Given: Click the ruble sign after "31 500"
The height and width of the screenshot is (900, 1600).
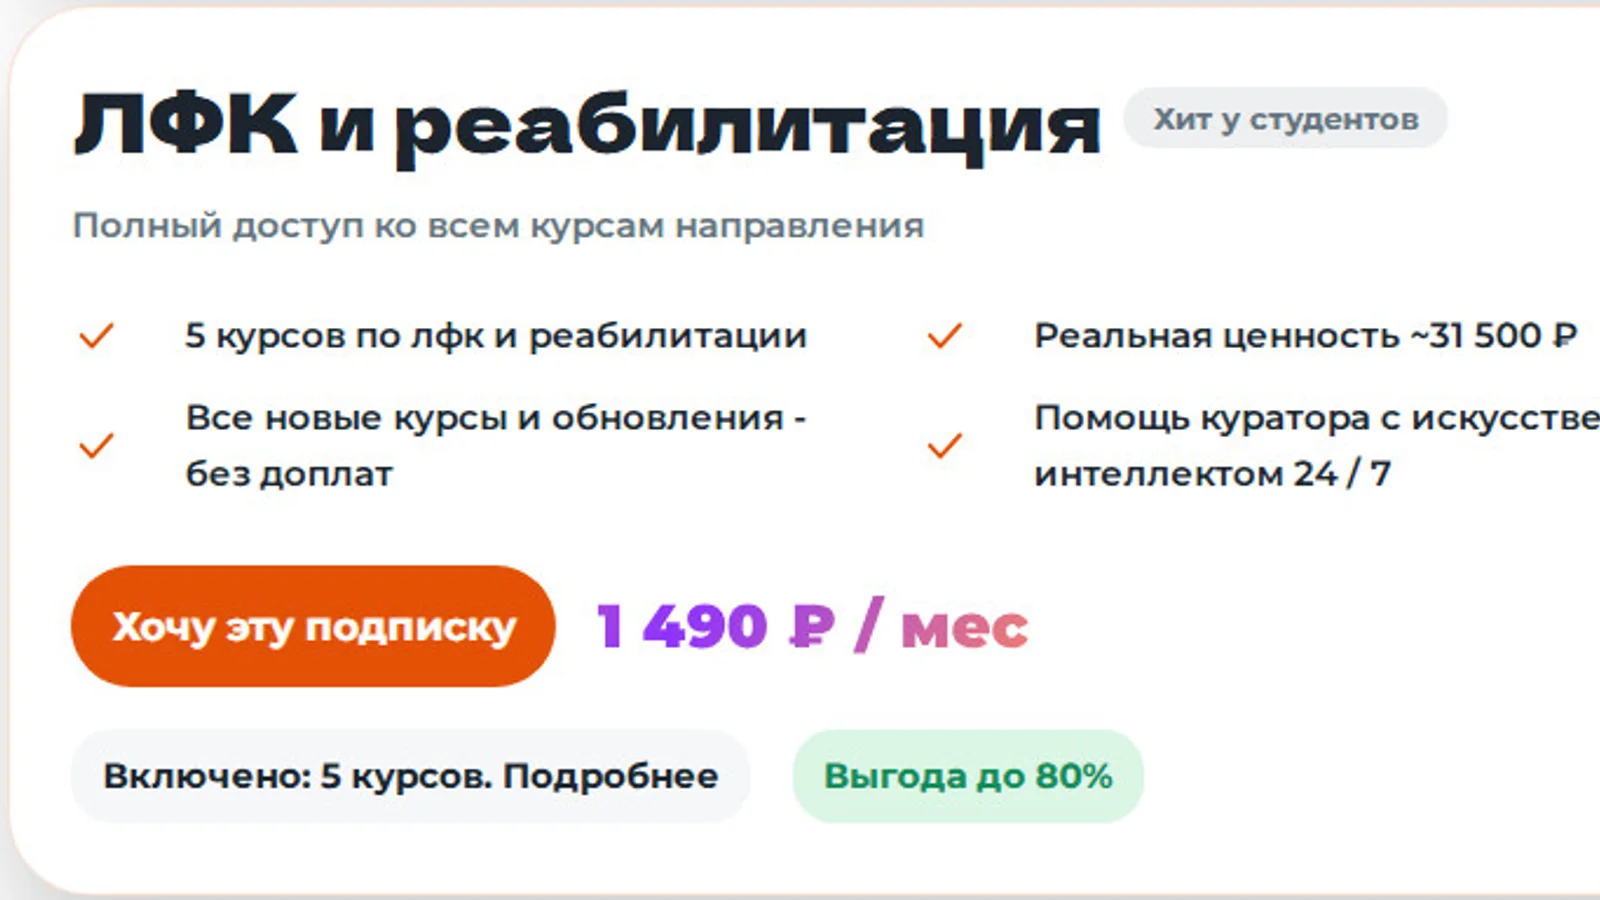Looking at the screenshot, I should (1564, 336).
